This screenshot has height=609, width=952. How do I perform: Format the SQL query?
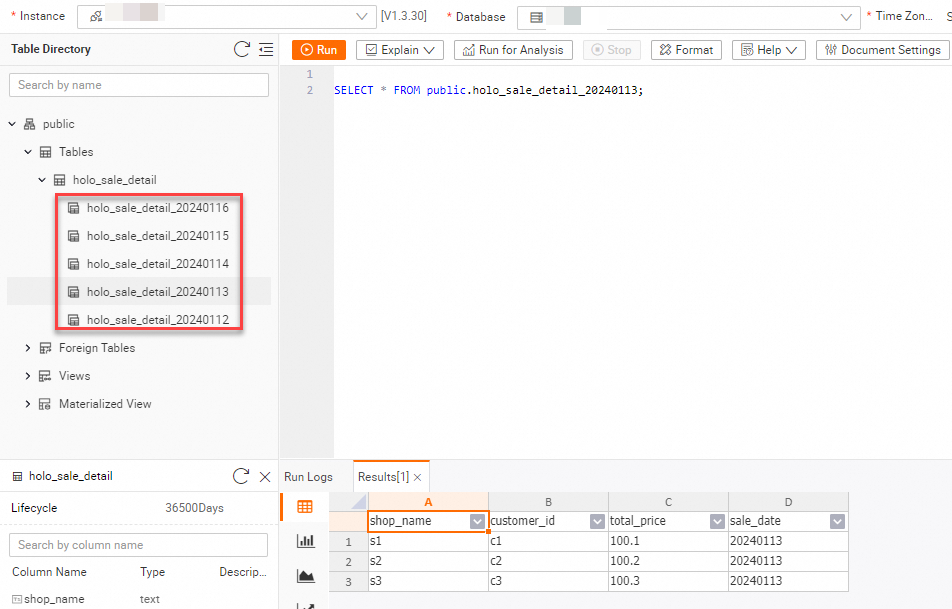[686, 49]
